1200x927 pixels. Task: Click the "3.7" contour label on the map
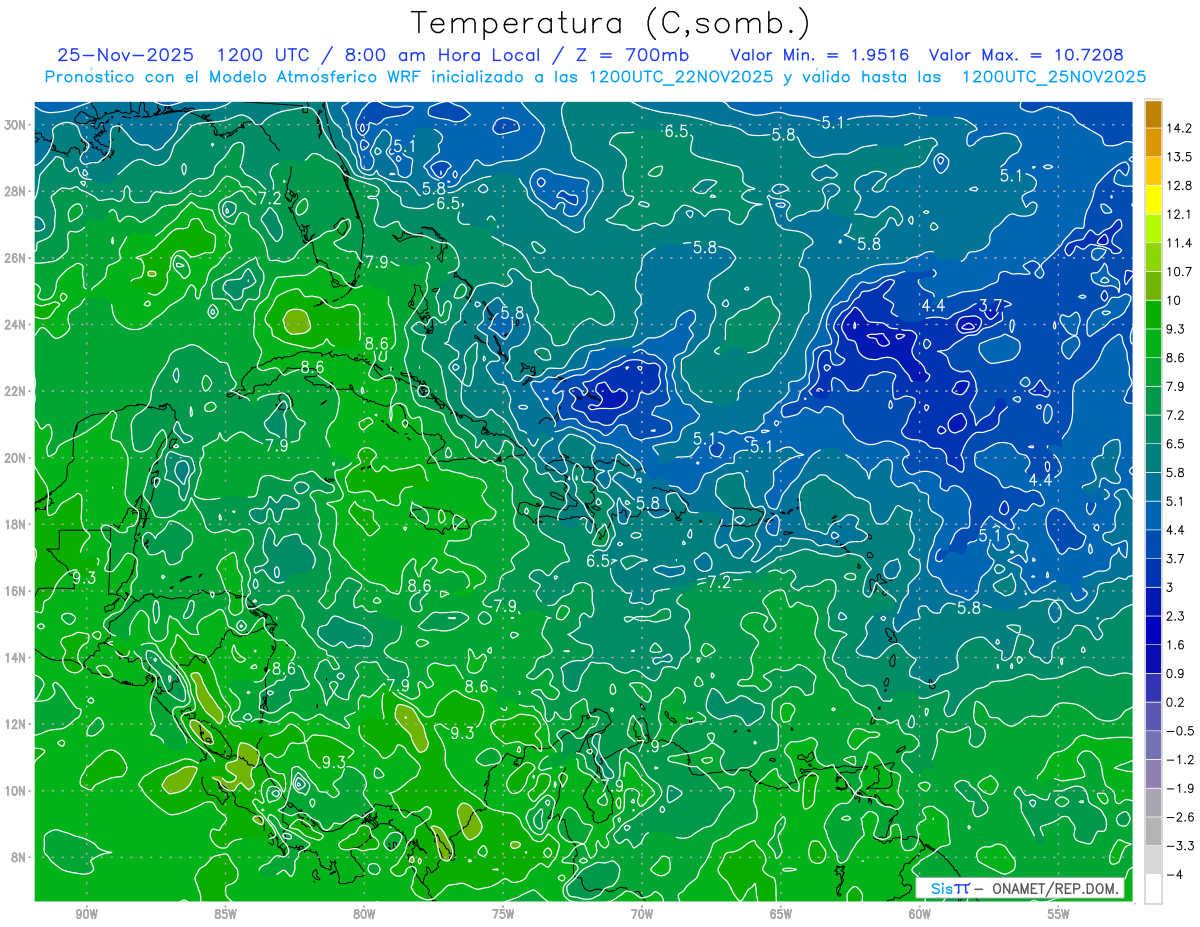coord(990,306)
